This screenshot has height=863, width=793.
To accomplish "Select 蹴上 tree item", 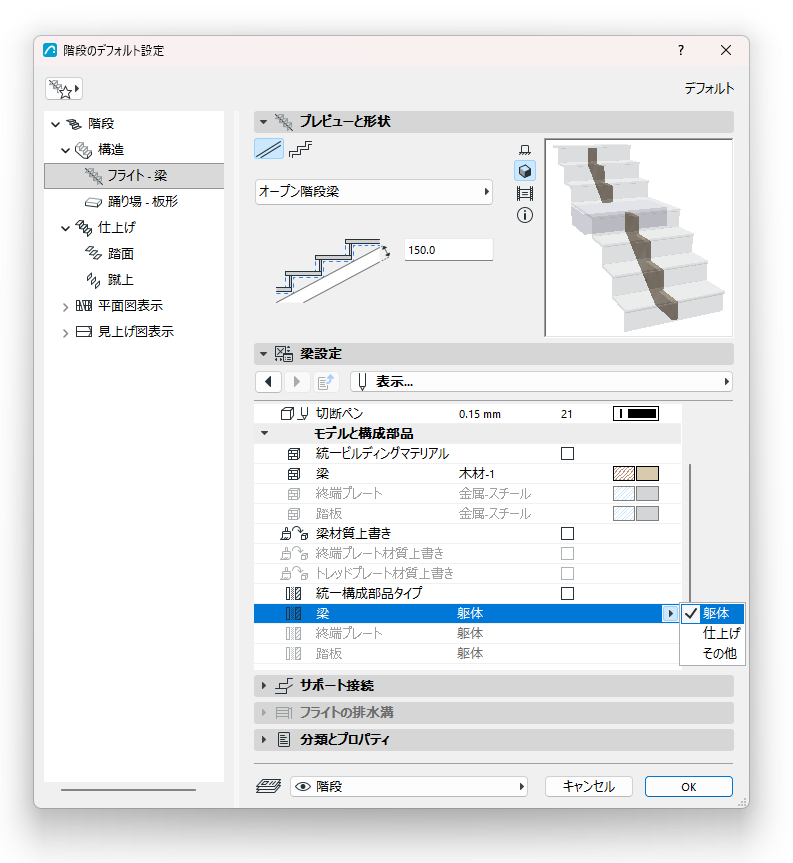I will pos(121,280).
